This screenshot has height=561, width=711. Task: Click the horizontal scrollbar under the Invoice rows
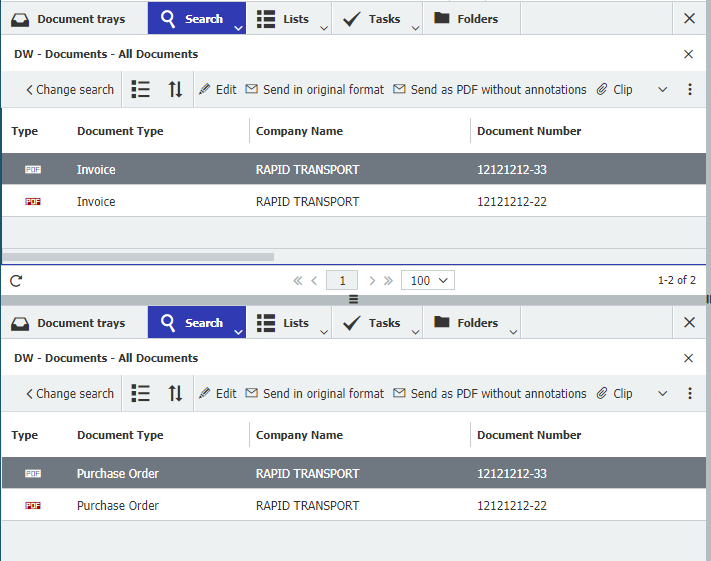(x=138, y=256)
